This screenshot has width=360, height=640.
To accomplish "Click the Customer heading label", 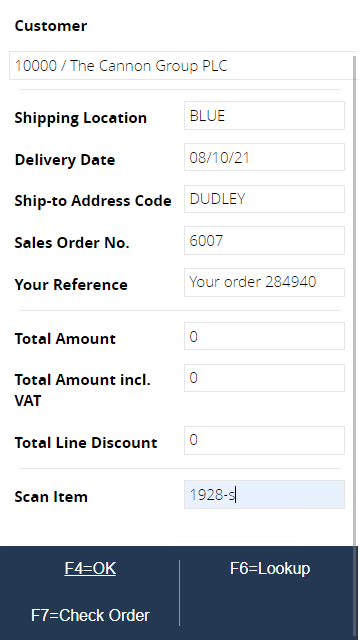I will click(51, 26).
